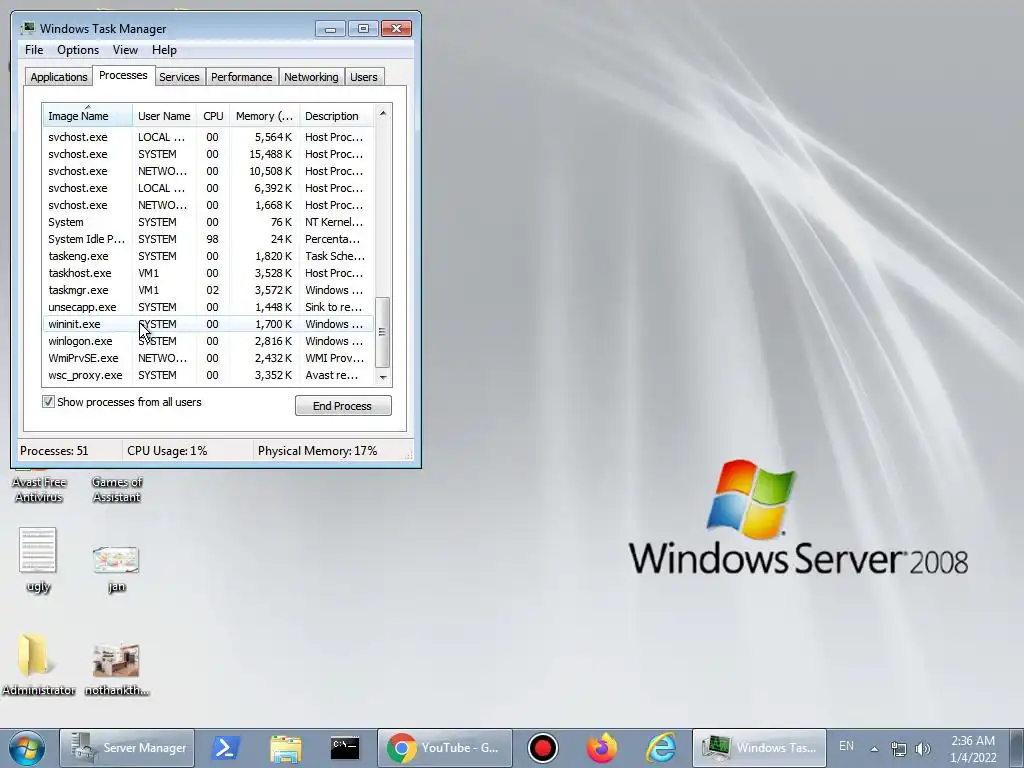Image resolution: width=1024 pixels, height=768 pixels.
Task: Switch to the Performance tab
Action: pos(242,77)
